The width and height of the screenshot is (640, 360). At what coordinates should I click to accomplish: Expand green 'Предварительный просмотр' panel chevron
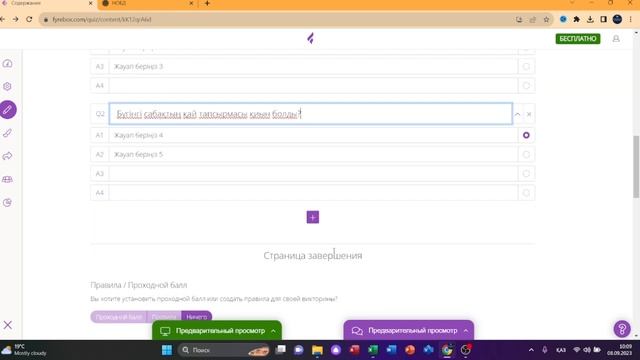click(273, 331)
